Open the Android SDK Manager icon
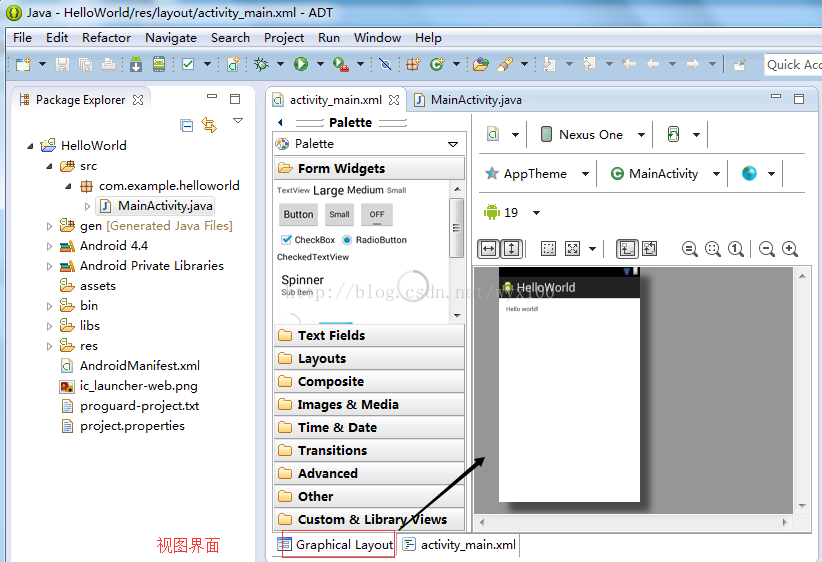This screenshot has height=562, width=822. (136, 64)
